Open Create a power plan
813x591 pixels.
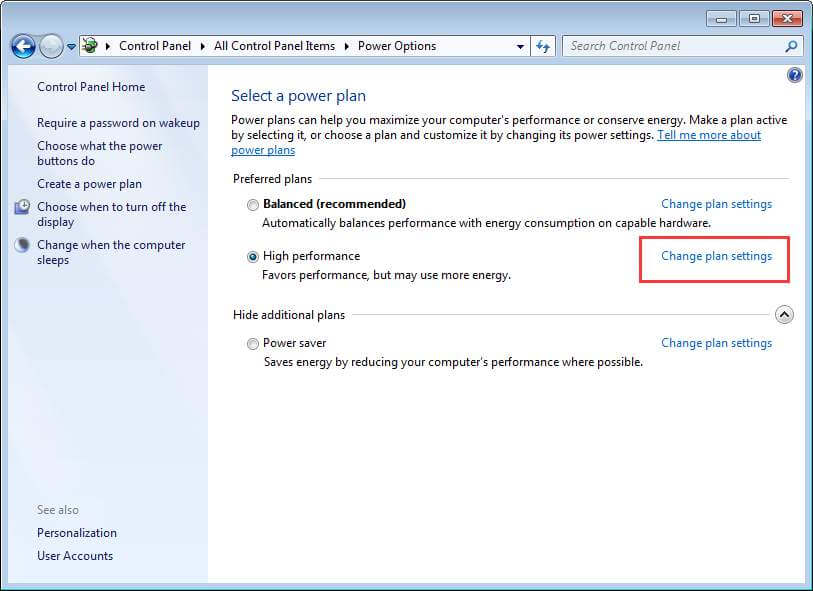click(89, 184)
